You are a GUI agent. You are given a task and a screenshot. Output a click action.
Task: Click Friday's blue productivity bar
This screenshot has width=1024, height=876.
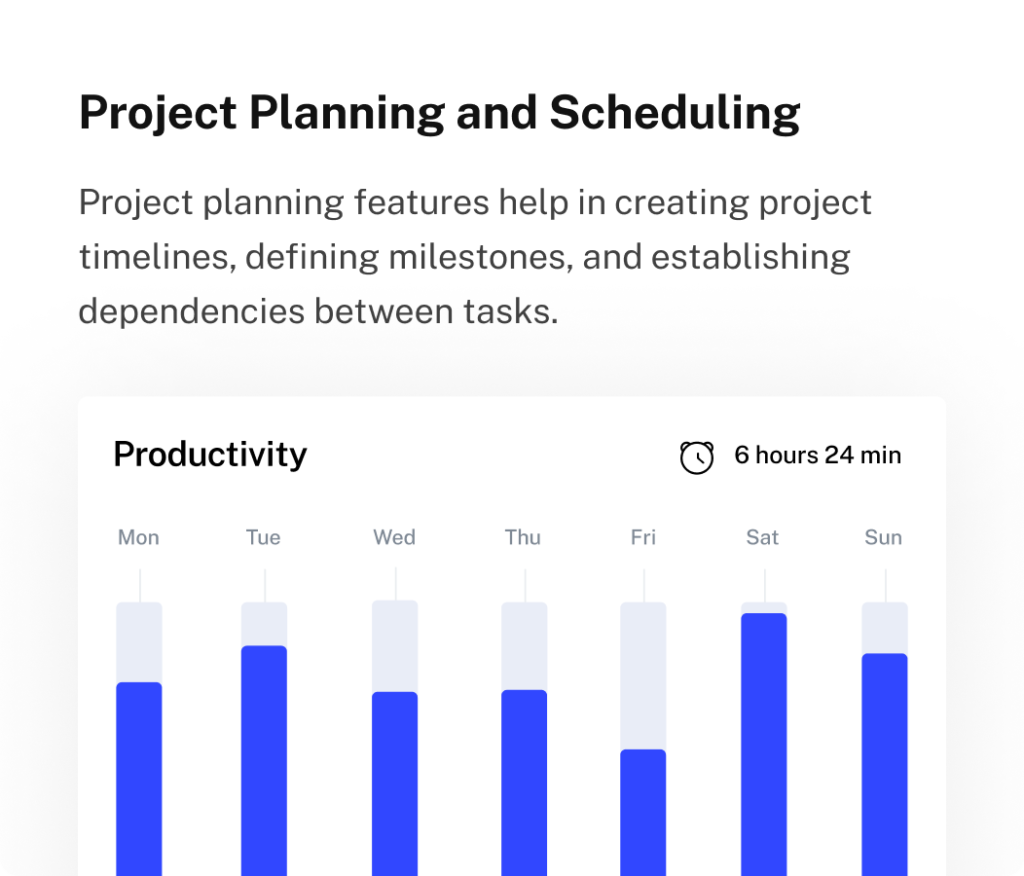[x=643, y=812]
